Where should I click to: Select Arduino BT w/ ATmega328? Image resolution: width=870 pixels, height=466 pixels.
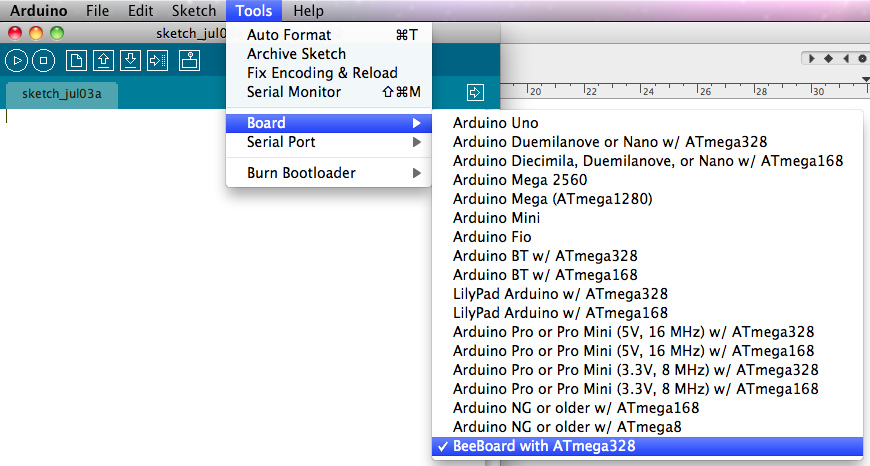pos(648,256)
